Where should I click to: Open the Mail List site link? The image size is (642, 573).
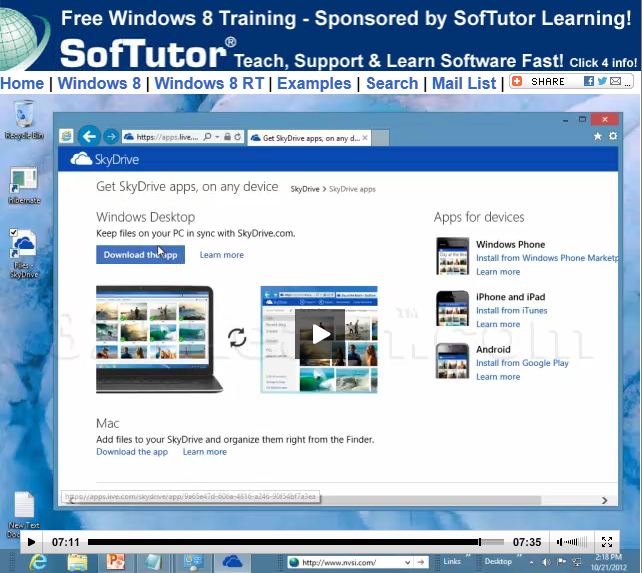pos(464,84)
